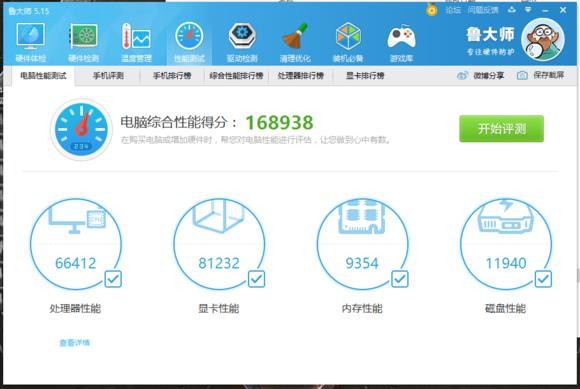Open the 温度管理 thermometer icon
The width and height of the screenshot is (580, 389).
point(136,37)
